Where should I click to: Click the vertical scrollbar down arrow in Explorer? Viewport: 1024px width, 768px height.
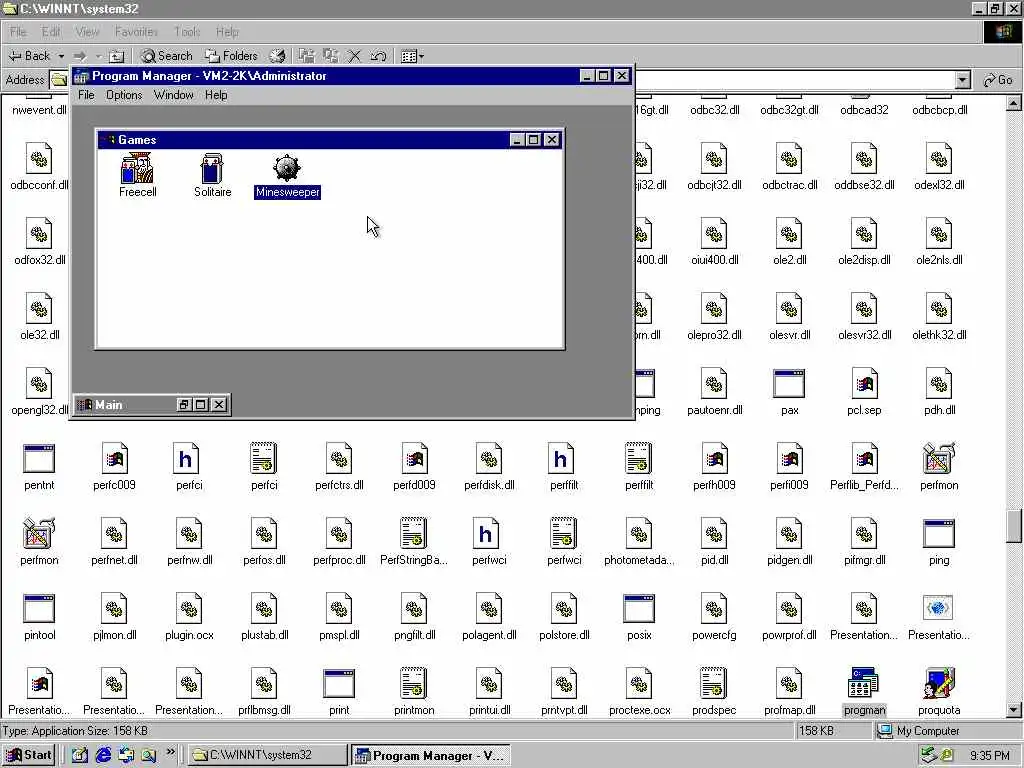click(x=1014, y=710)
